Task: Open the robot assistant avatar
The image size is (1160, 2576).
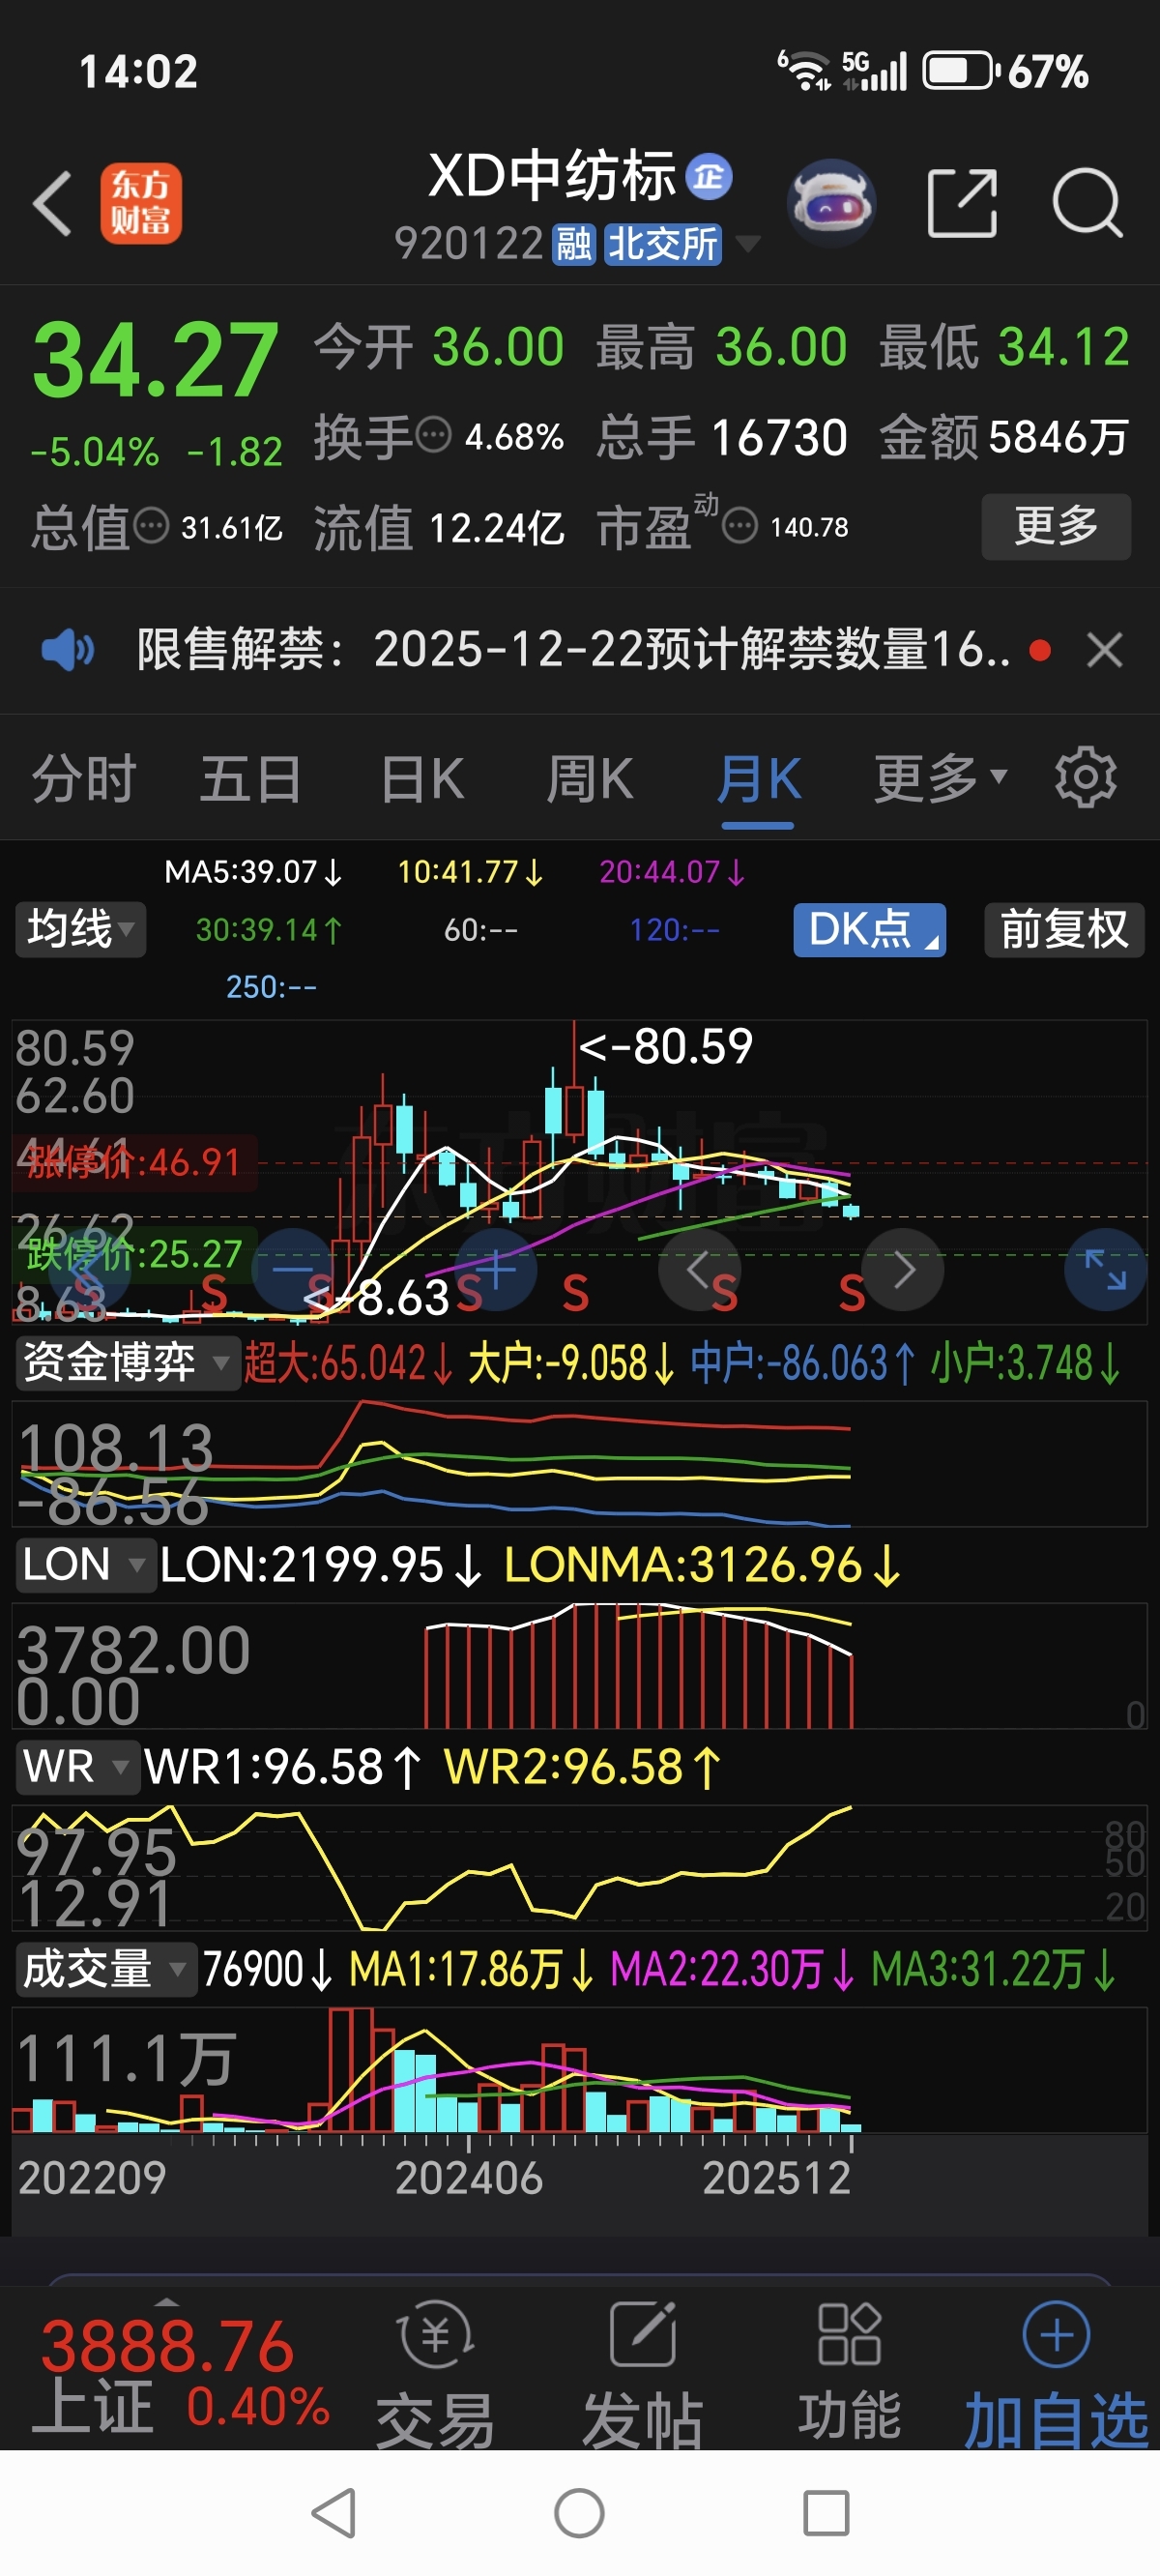Action: point(831,203)
